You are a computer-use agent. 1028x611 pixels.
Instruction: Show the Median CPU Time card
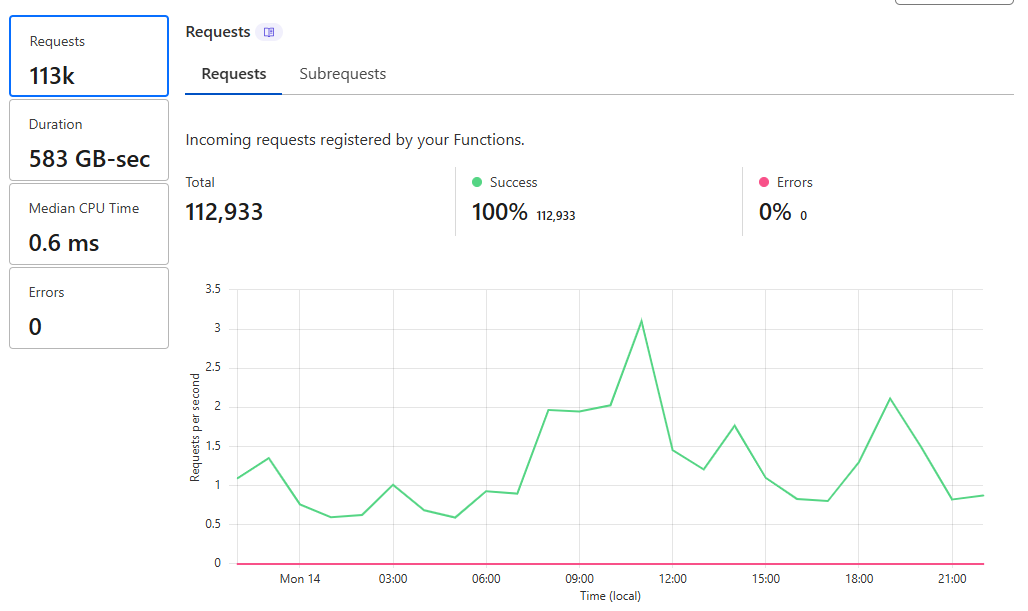89,224
